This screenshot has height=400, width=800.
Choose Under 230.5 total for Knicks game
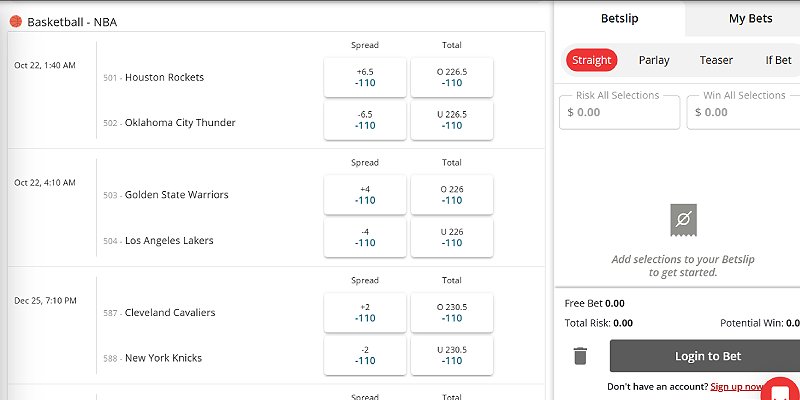[452, 355]
